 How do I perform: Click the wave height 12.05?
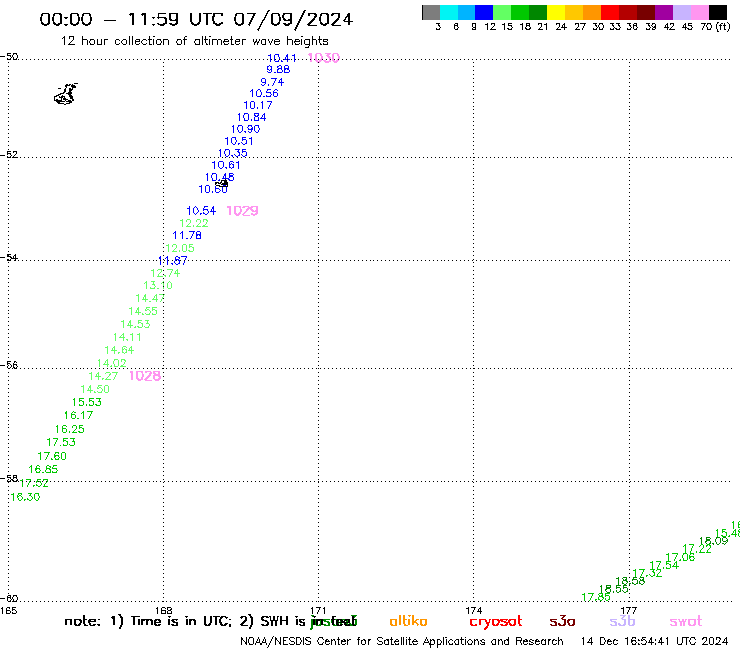click(x=180, y=248)
